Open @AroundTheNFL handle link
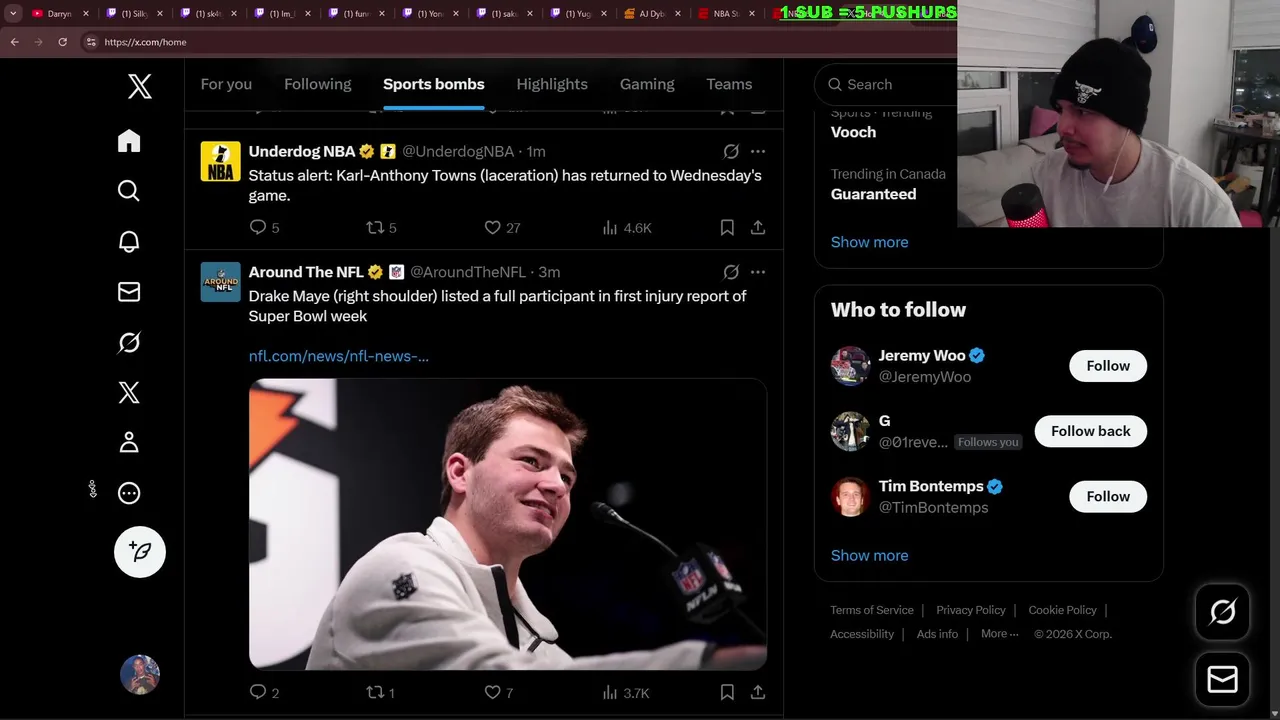This screenshot has height=720, width=1280. coord(468,272)
